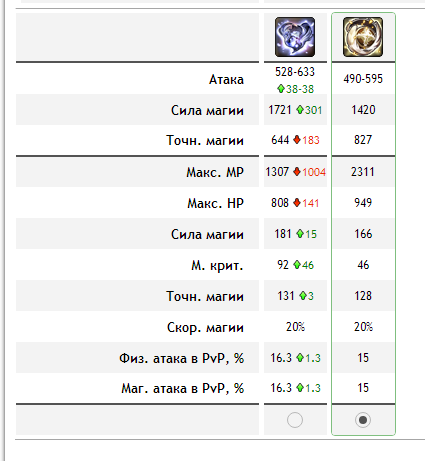This screenshot has height=461, width=425.
Task: Click the golden ring weapon icon
Action: [x=363, y=37]
